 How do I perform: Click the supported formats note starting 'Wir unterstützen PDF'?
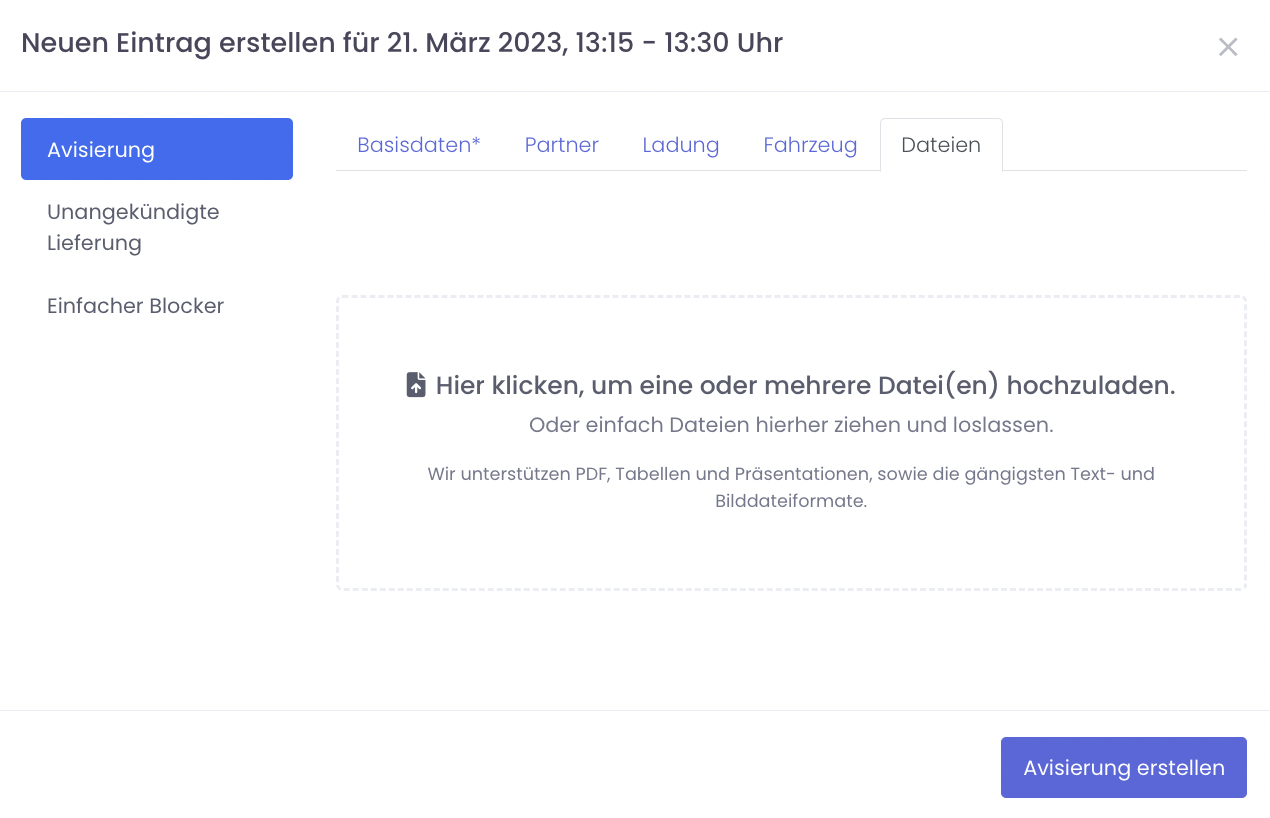pyautogui.click(x=790, y=474)
